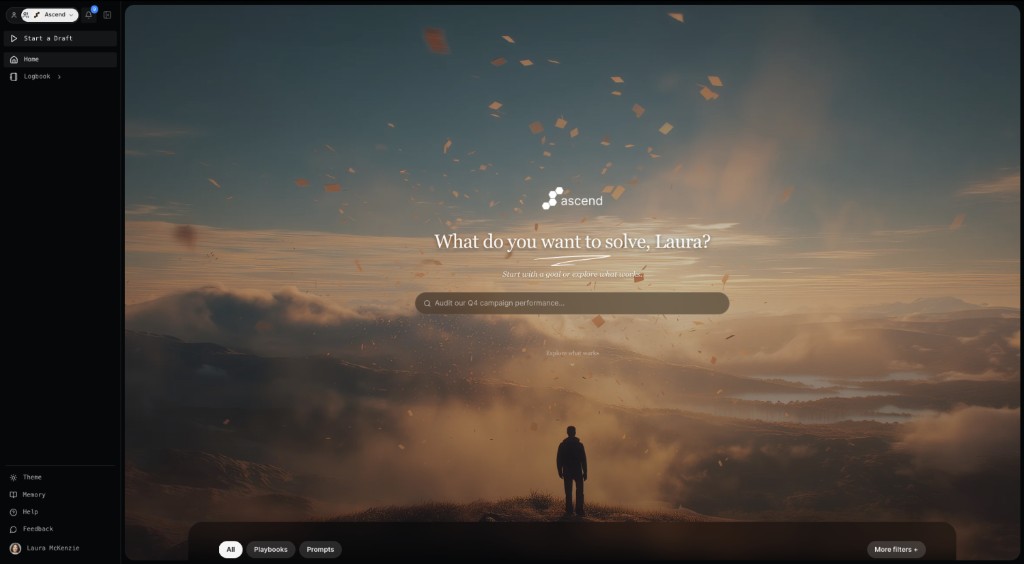Screen dimensions: 1024x564
Task: Open the Logbook menu item
Action: click(37, 76)
